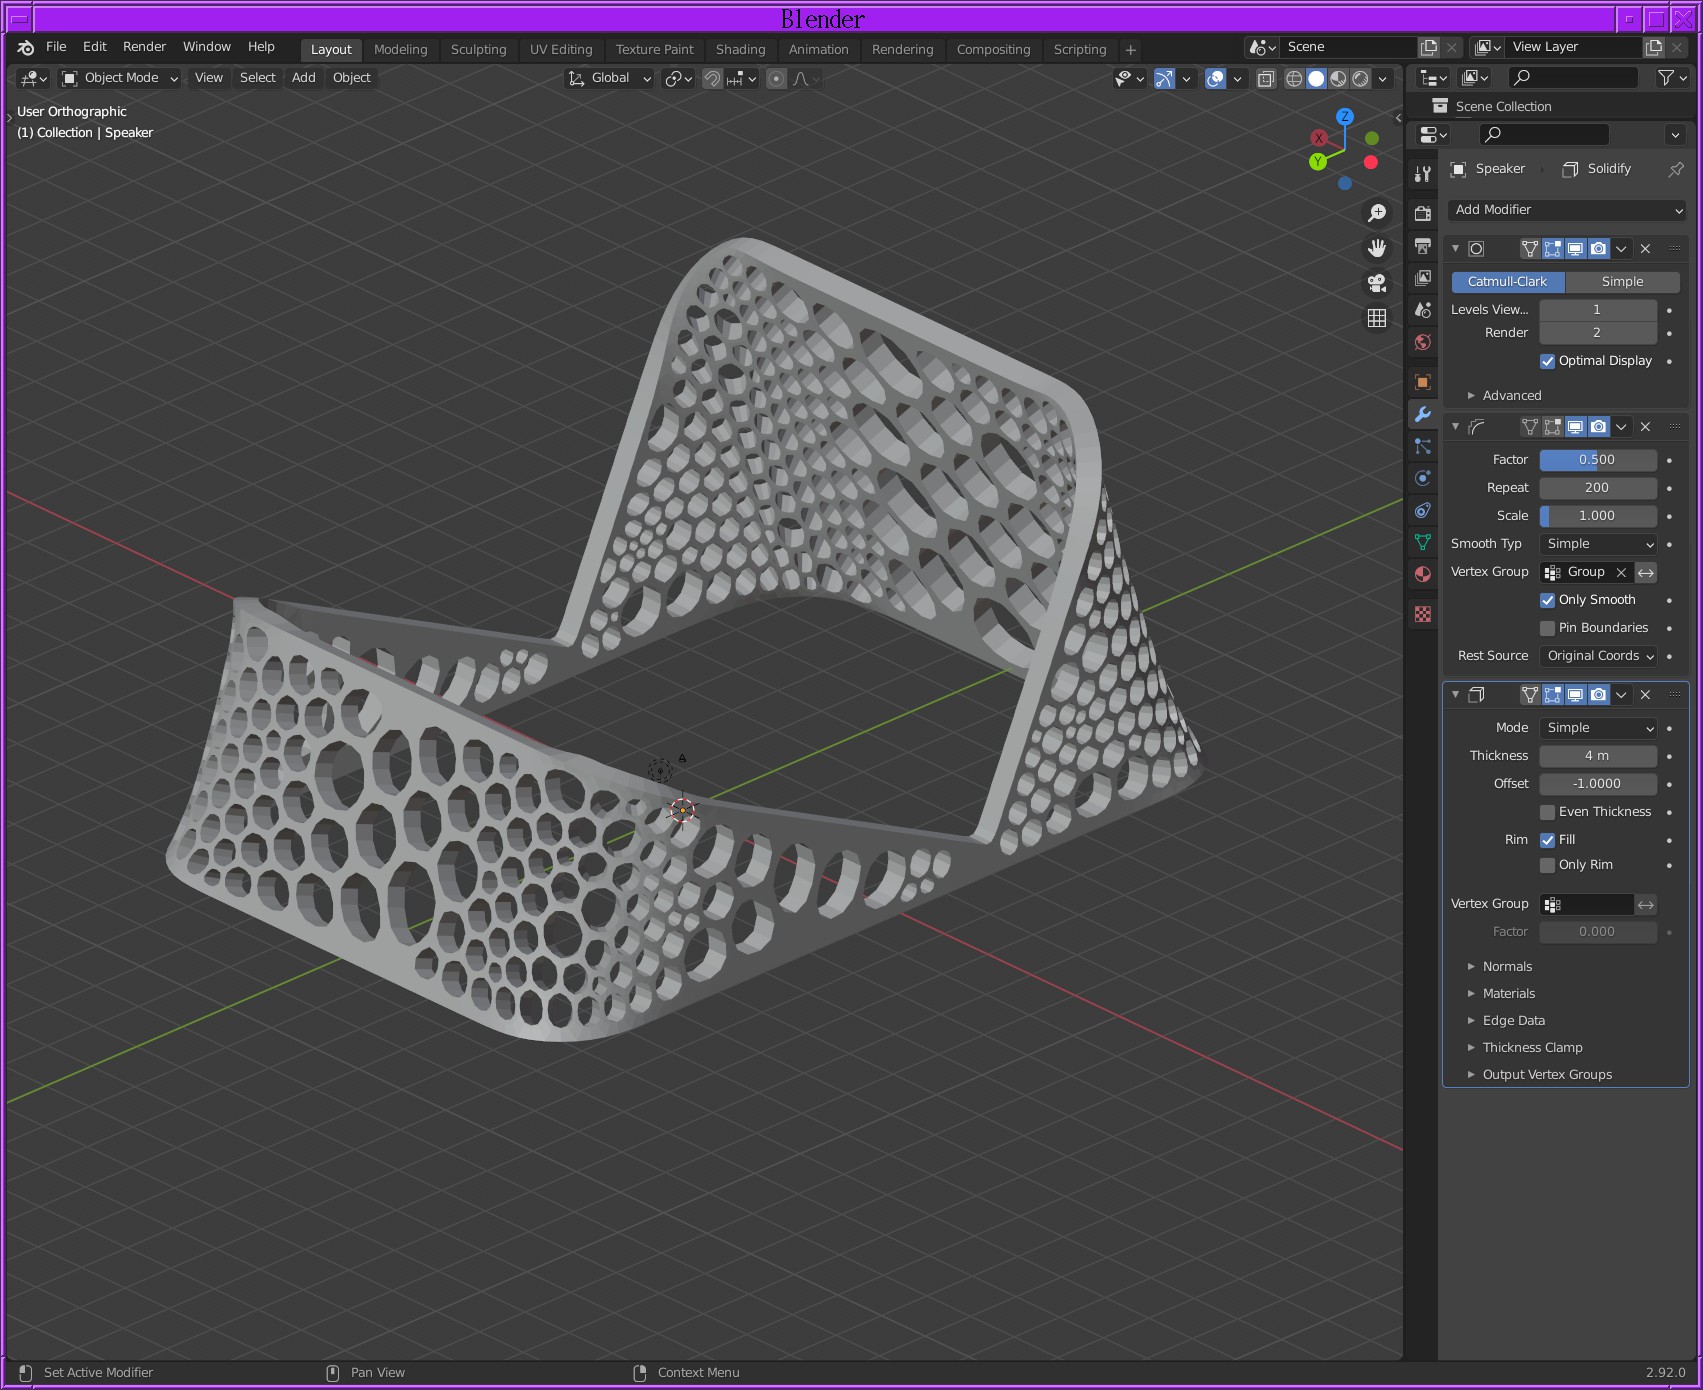Viewport: 1703px width, 1390px height.
Task: Toggle the Optimal Display checkbox
Action: [x=1547, y=361]
